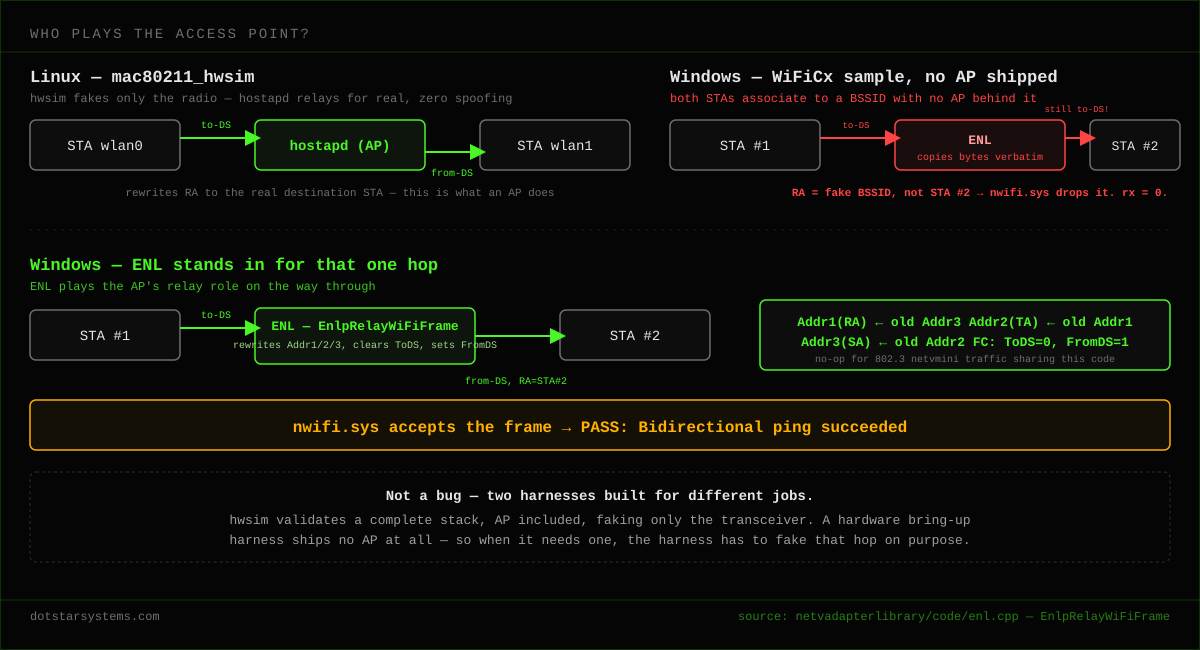Viewport: 1200px width, 650px height.
Task: Open the dotstarsystems.com footer link
Action: (x=95, y=617)
